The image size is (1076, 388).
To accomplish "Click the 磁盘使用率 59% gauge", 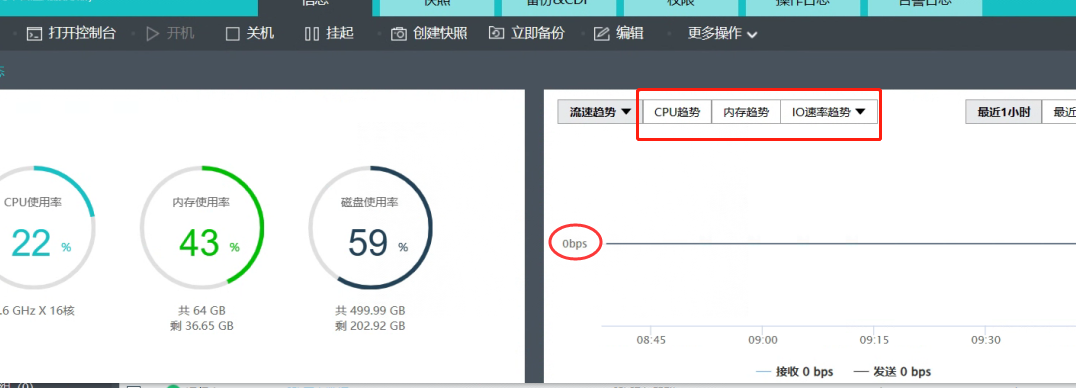I will click(x=371, y=227).
